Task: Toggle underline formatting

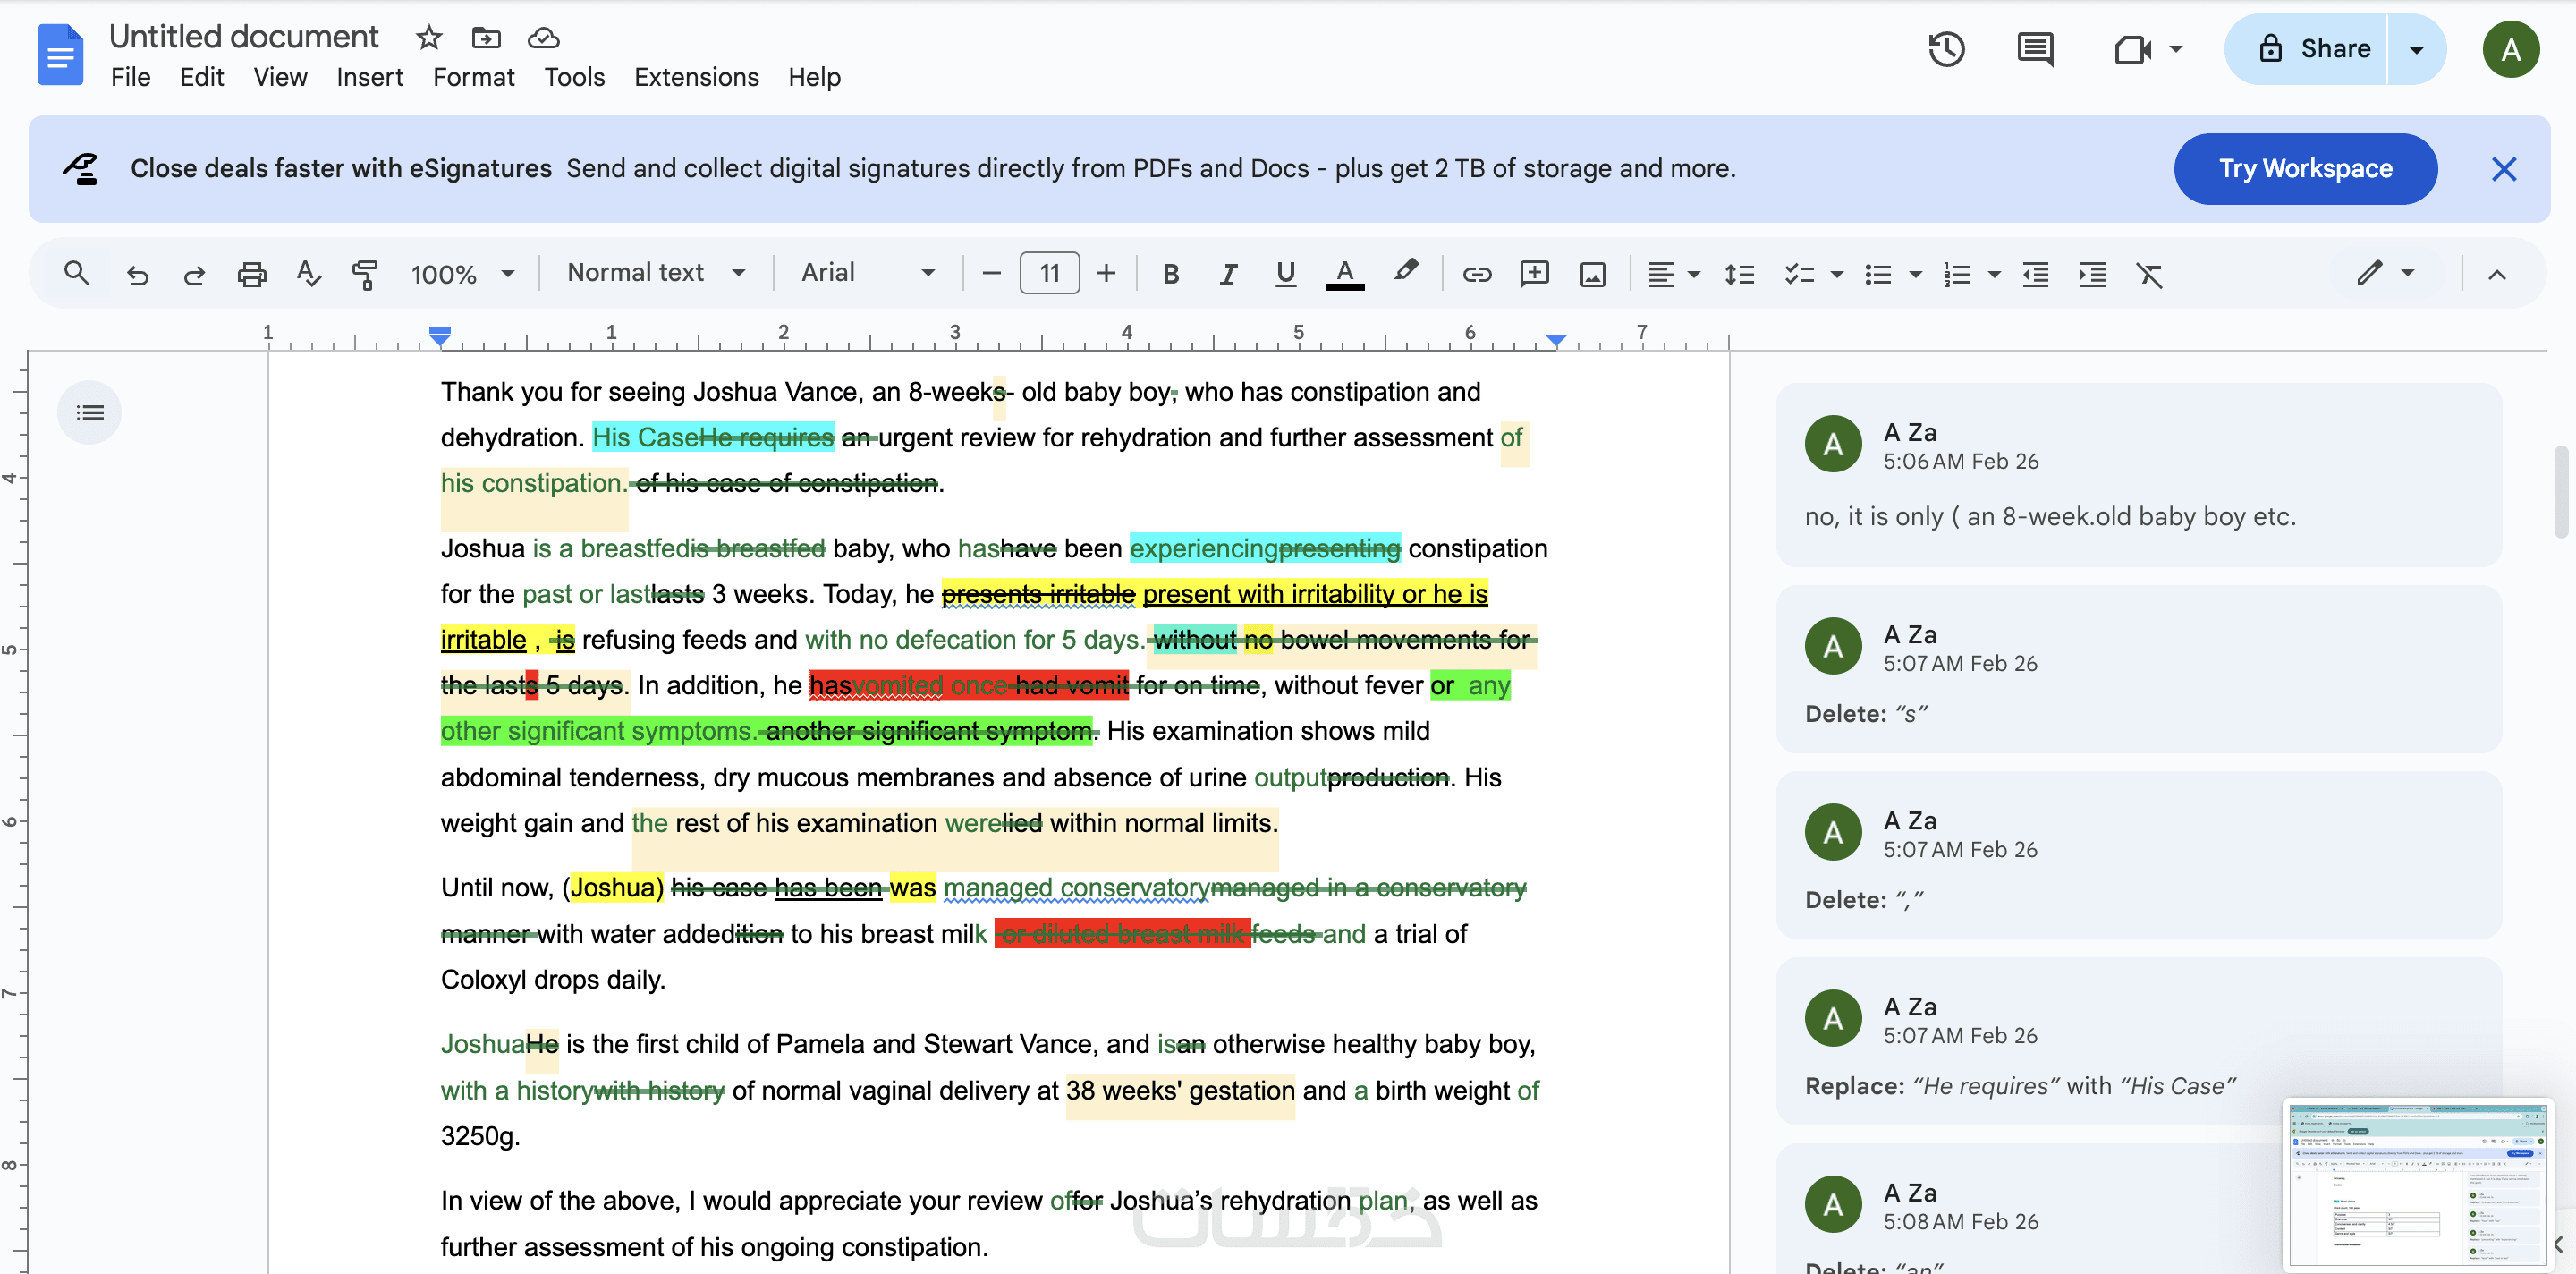Action: click(1285, 274)
